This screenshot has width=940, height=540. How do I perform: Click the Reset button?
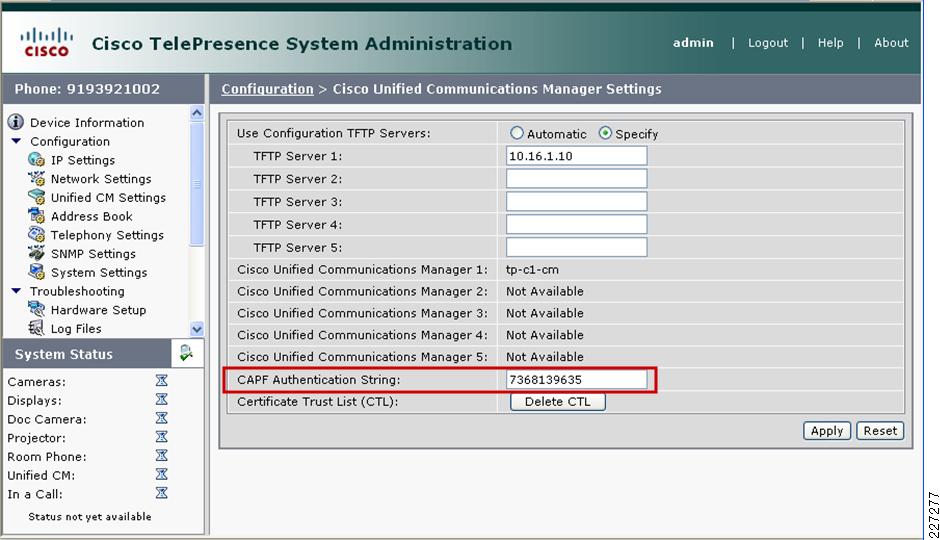click(880, 430)
